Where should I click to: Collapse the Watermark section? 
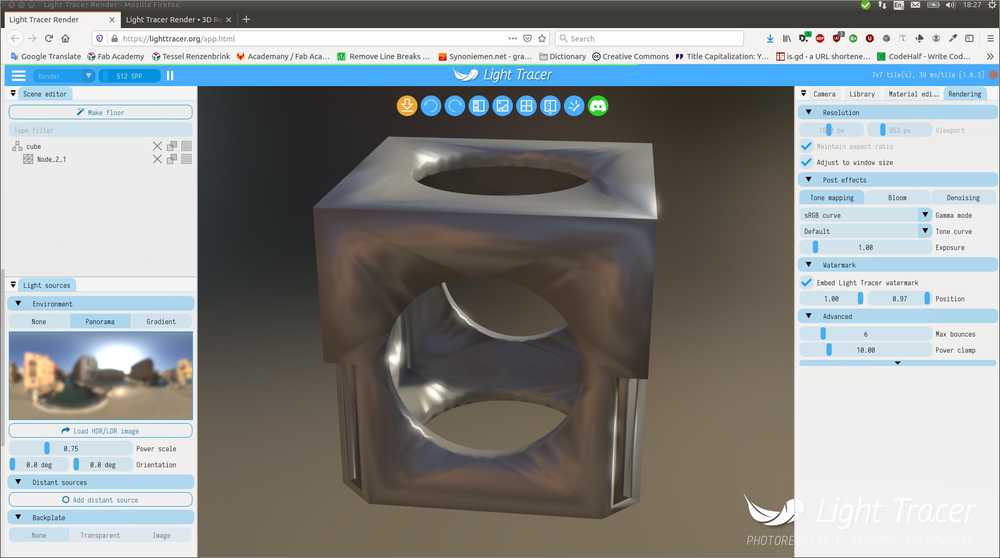[809, 265]
